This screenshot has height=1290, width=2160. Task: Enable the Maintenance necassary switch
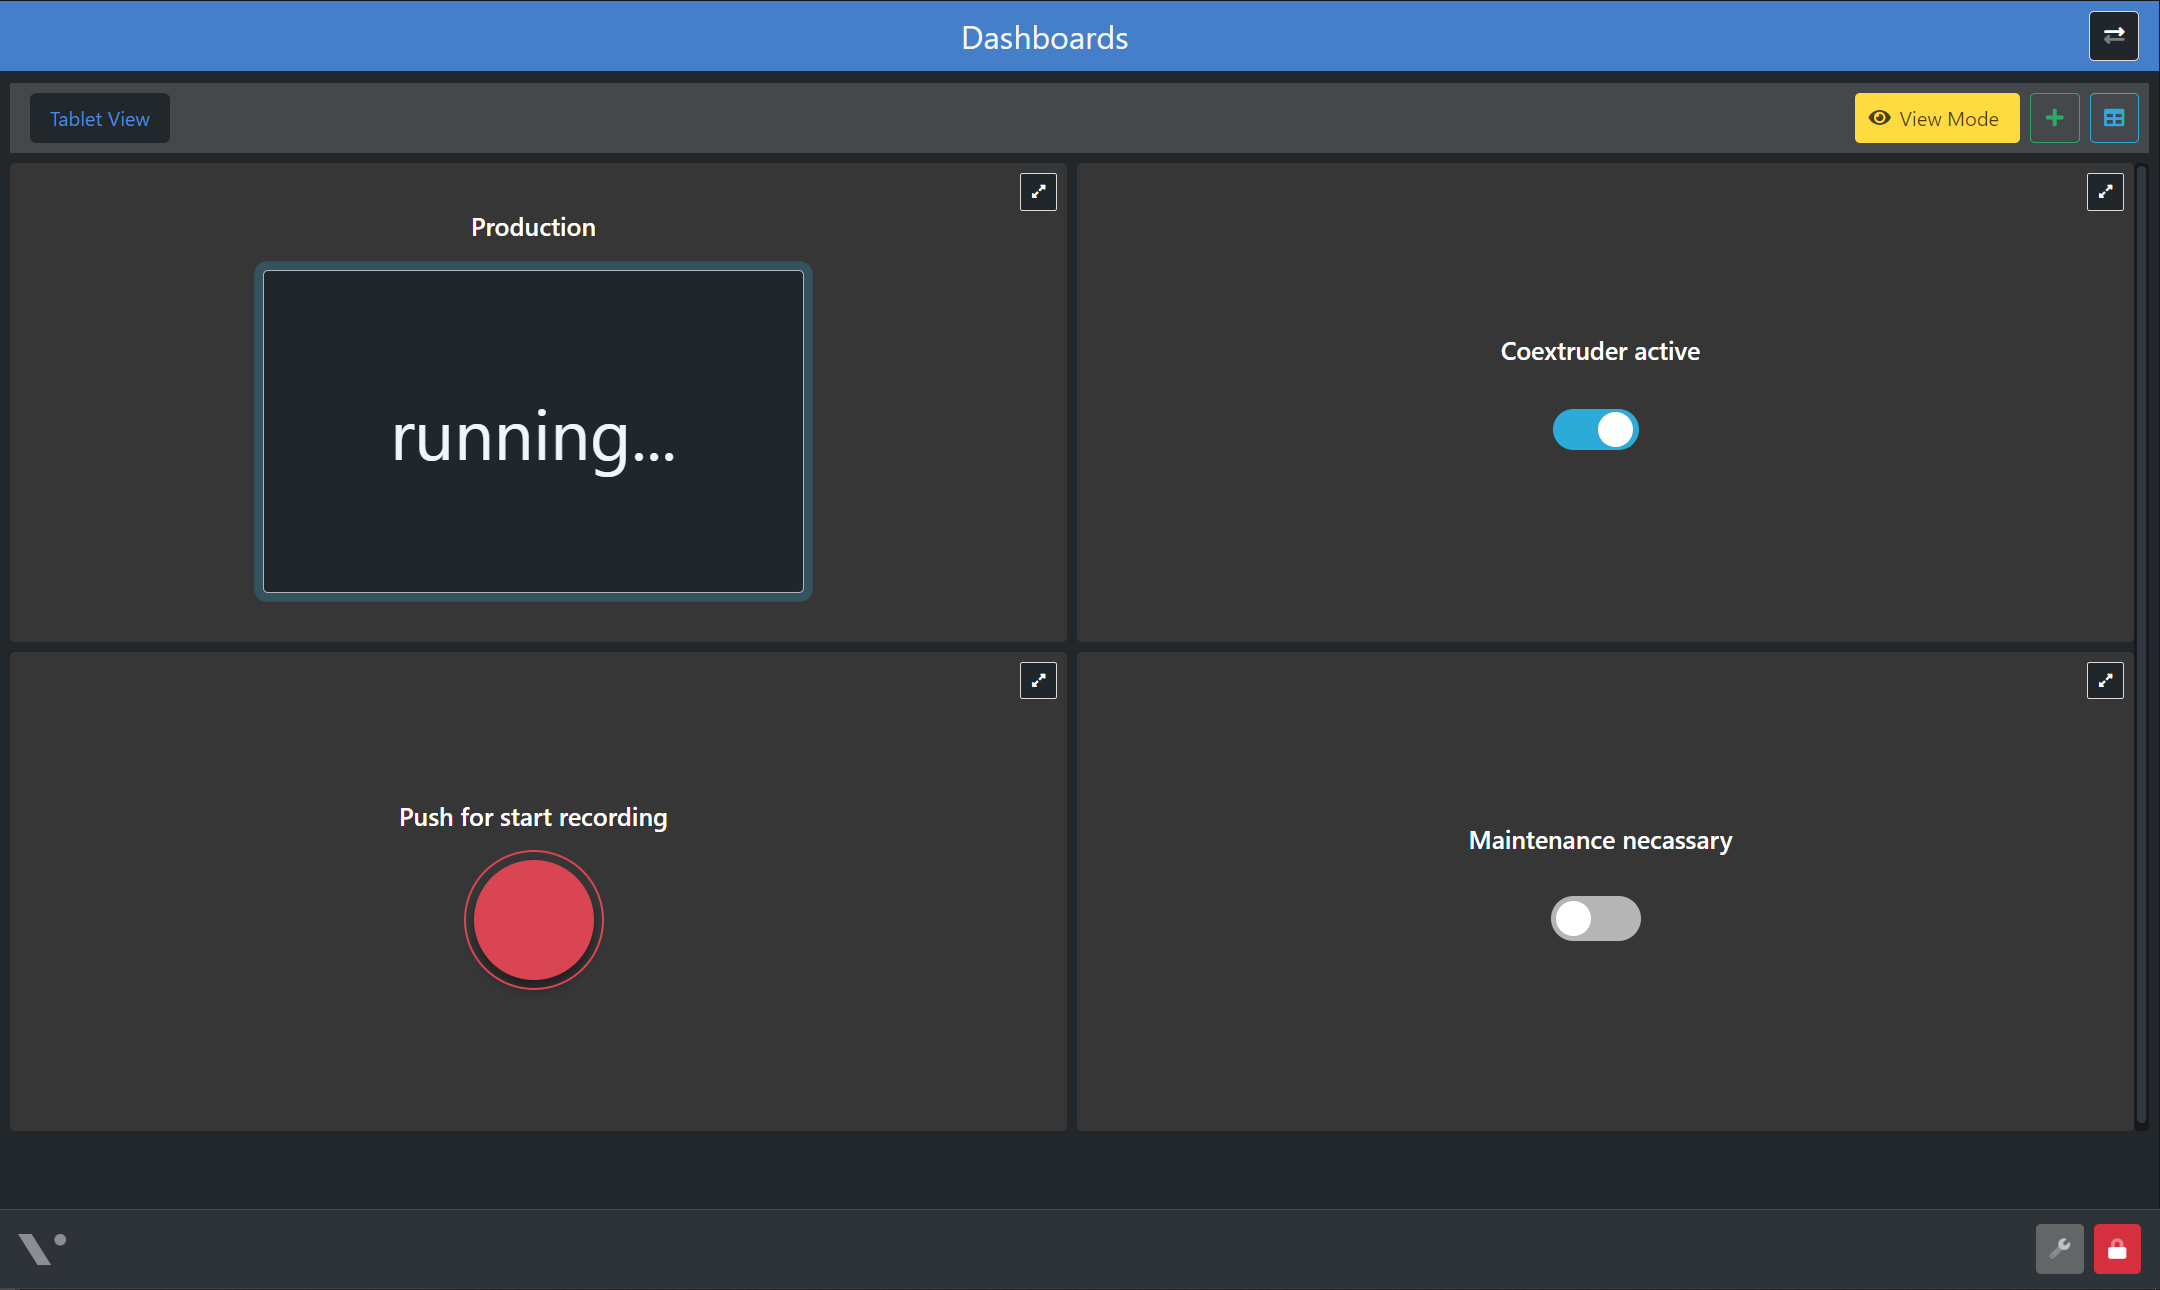click(x=1595, y=918)
